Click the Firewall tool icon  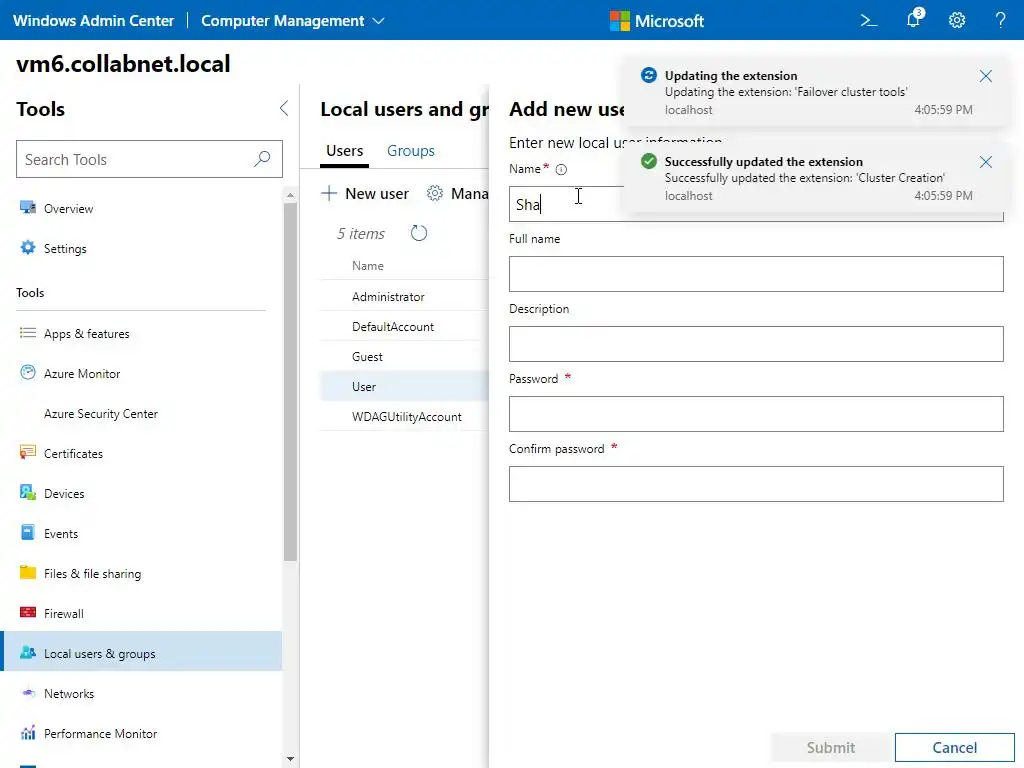point(28,613)
